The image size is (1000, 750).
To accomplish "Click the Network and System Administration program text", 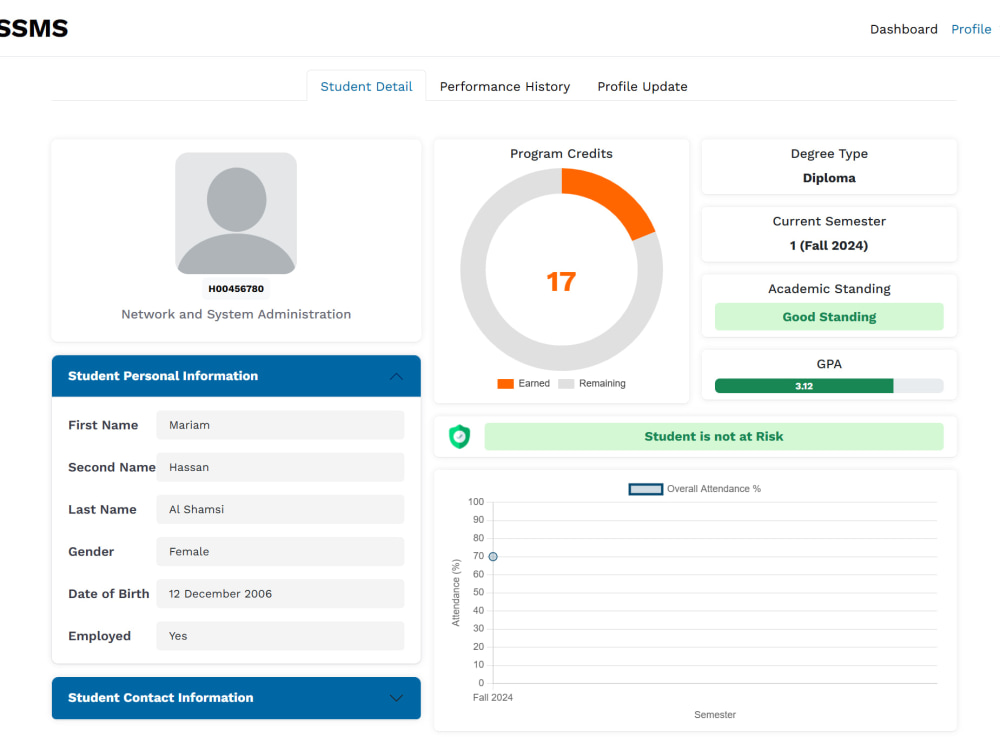I will pyautogui.click(x=236, y=314).
